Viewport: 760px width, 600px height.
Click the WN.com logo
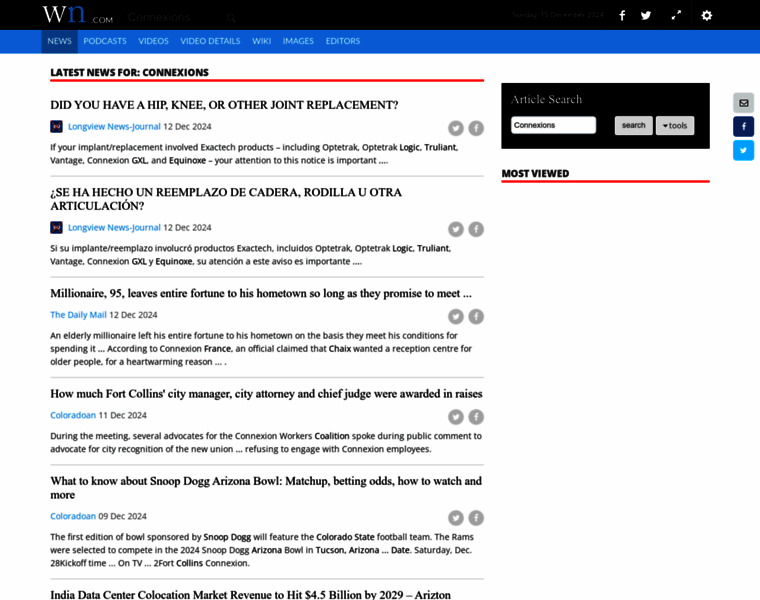(x=77, y=15)
